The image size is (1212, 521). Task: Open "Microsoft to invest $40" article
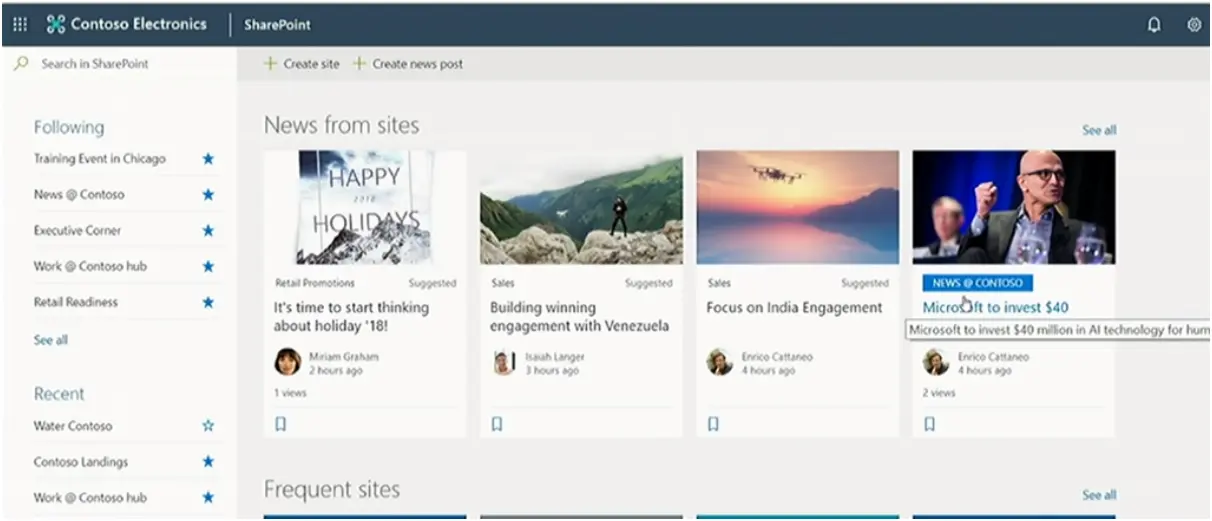[996, 308]
